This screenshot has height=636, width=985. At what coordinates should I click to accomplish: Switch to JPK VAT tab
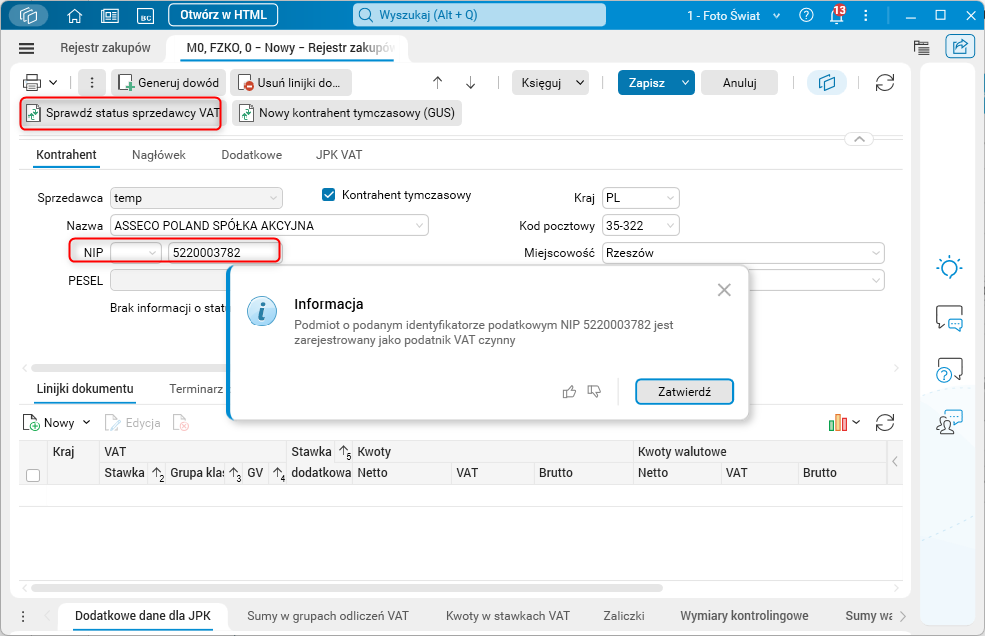(339, 155)
